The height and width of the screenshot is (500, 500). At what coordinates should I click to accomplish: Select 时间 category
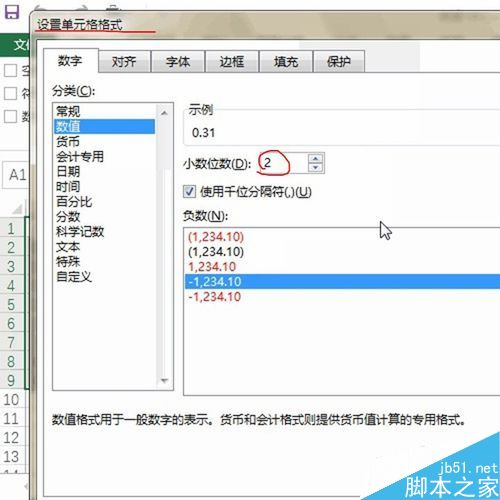(104, 186)
